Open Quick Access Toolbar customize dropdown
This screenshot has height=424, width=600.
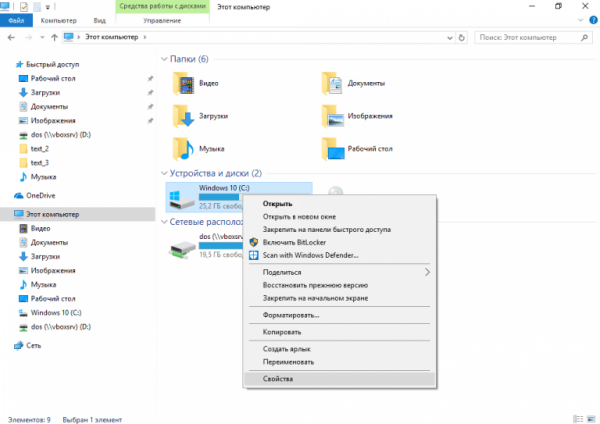pyautogui.click(x=47, y=7)
